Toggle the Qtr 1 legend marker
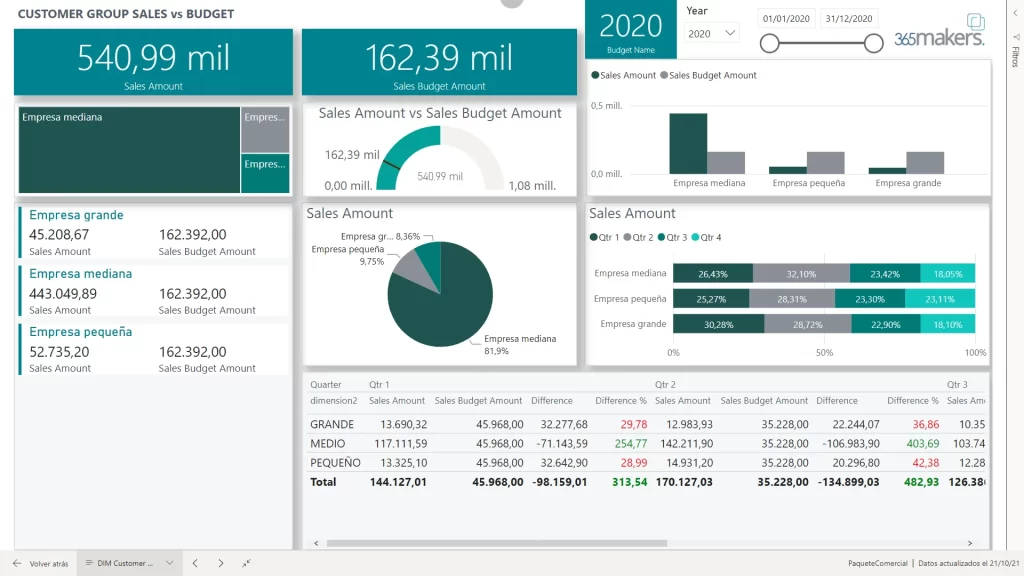The image size is (1024, 576). coord(594,237)
